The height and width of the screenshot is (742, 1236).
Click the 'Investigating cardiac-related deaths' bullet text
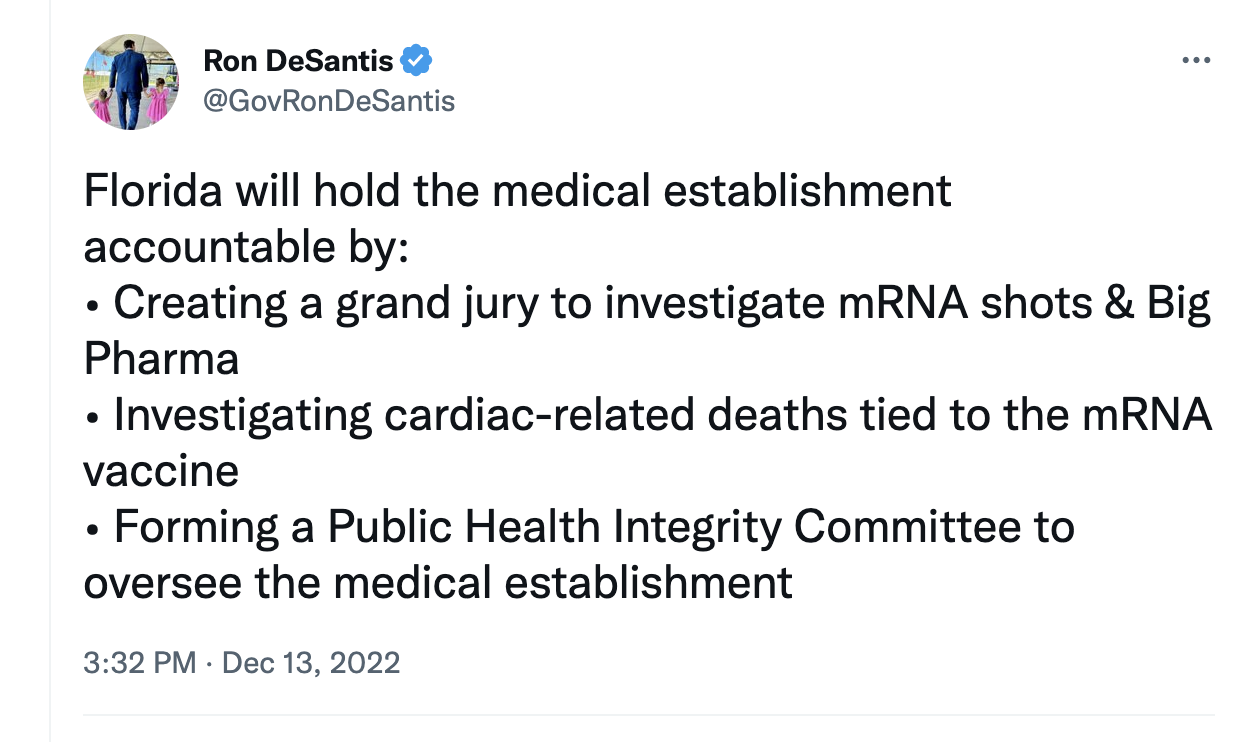click(472, 415)
